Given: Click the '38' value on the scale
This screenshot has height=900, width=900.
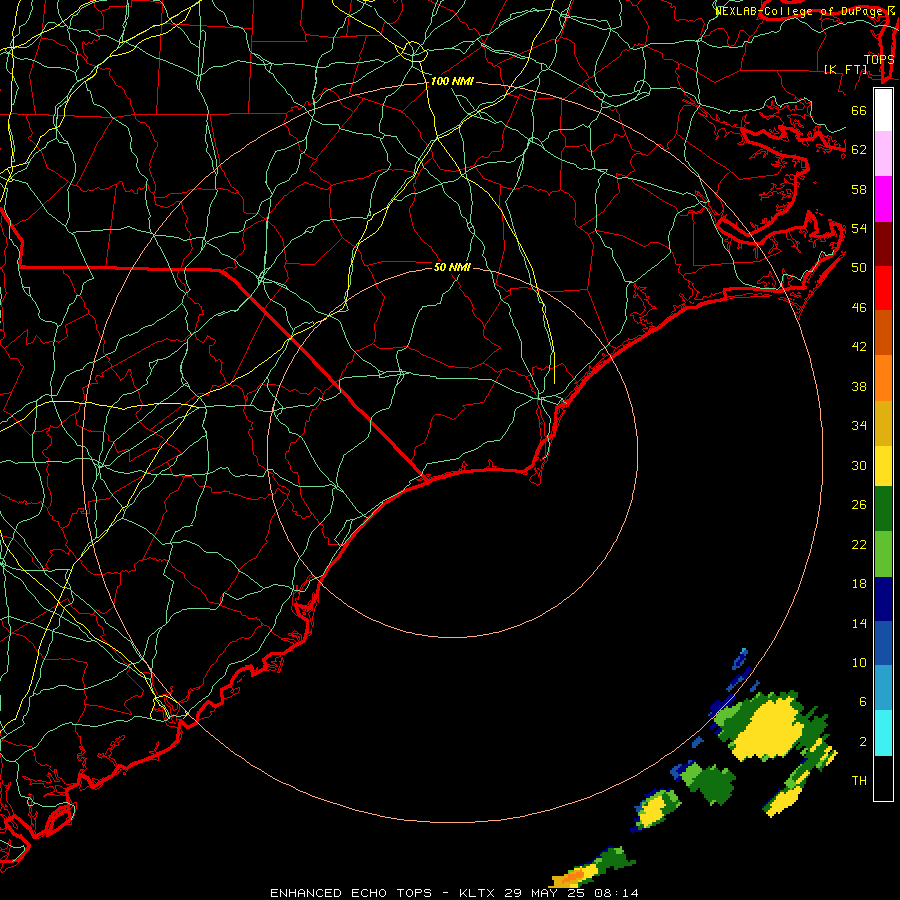Looking at the screenshot, I should (859, 386).
